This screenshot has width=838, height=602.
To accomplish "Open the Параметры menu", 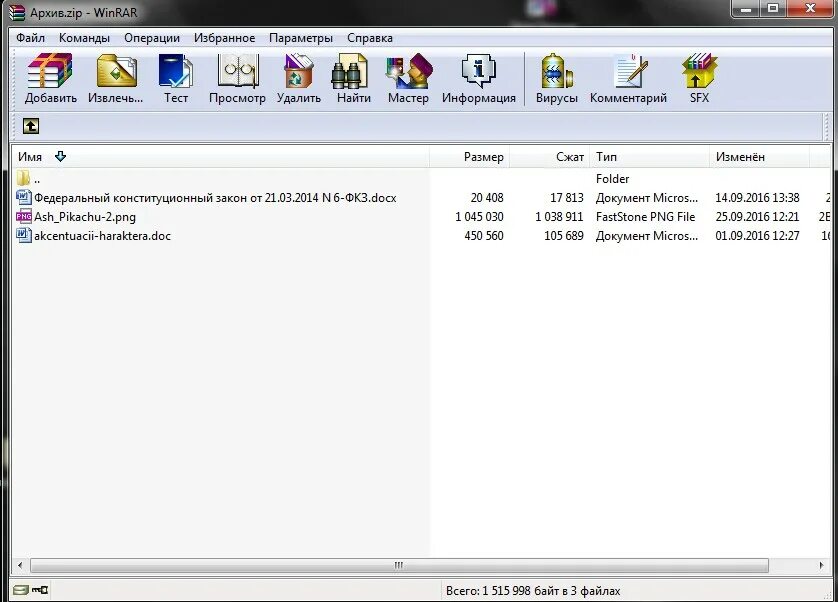I will click(301, 38).
